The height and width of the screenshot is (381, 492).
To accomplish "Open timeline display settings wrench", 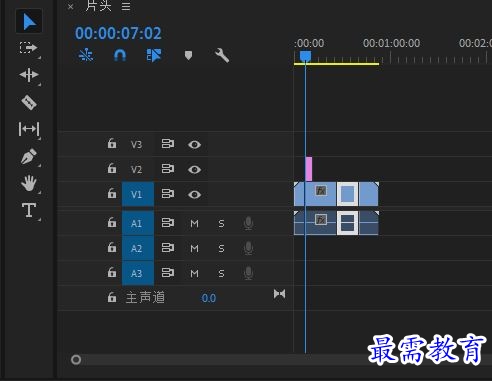I will [222, 55].
